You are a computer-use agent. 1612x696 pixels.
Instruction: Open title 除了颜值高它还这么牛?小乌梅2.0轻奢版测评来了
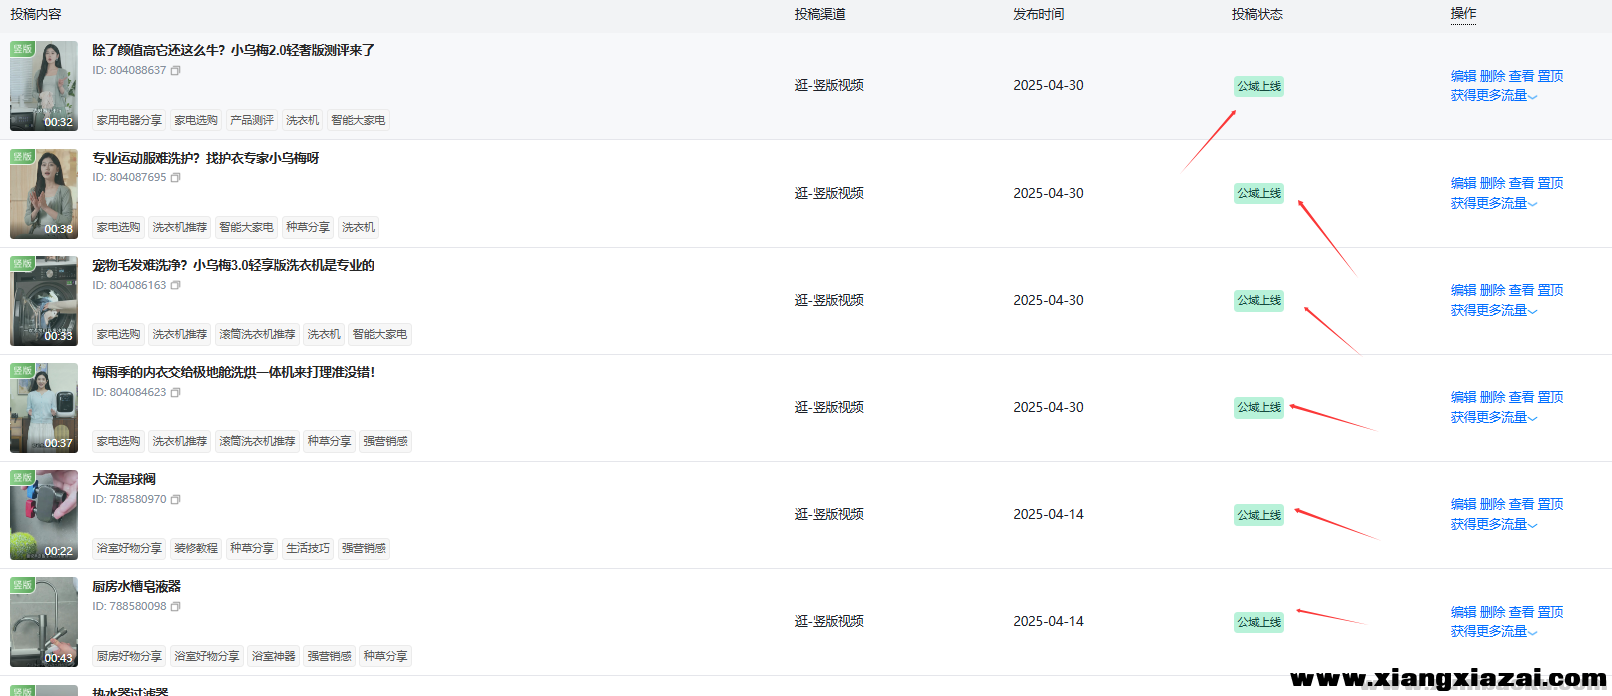[x=234, y=51]
